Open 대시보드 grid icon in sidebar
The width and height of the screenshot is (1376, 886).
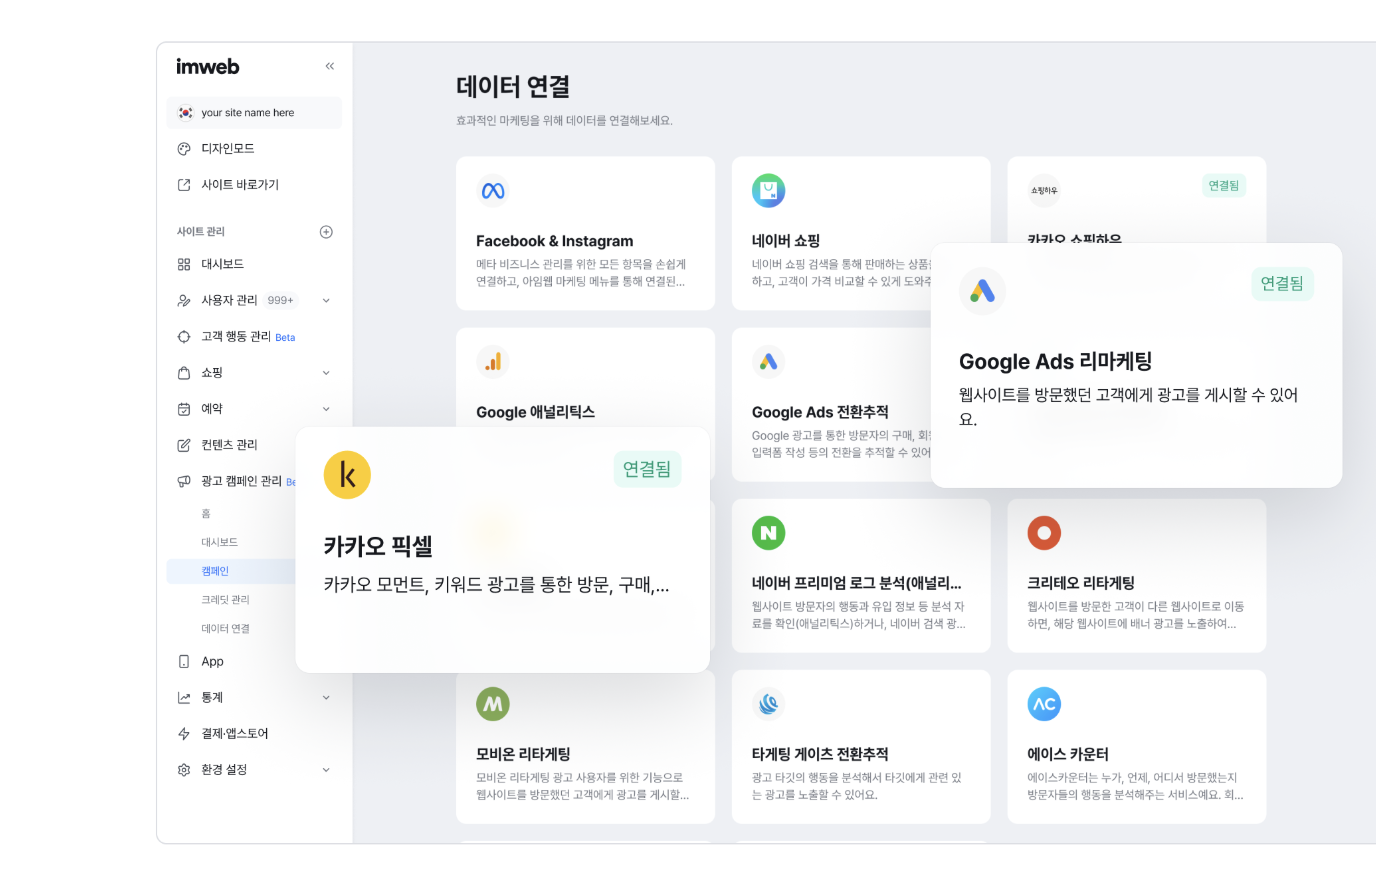point(184,265)
